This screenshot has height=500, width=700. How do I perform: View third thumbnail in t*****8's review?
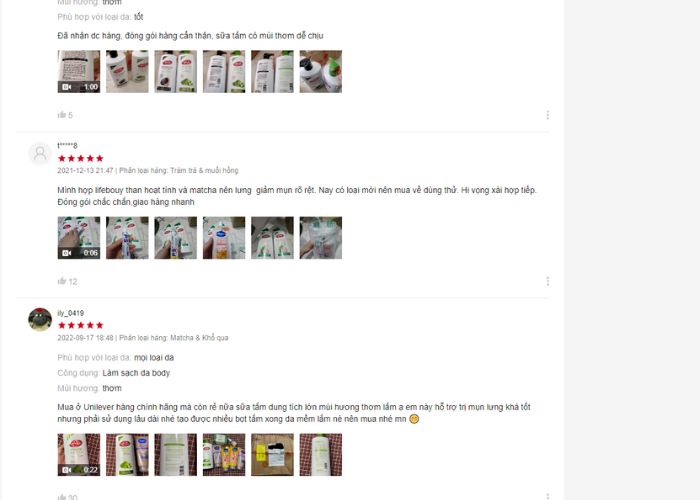click(x=175, y=238)
